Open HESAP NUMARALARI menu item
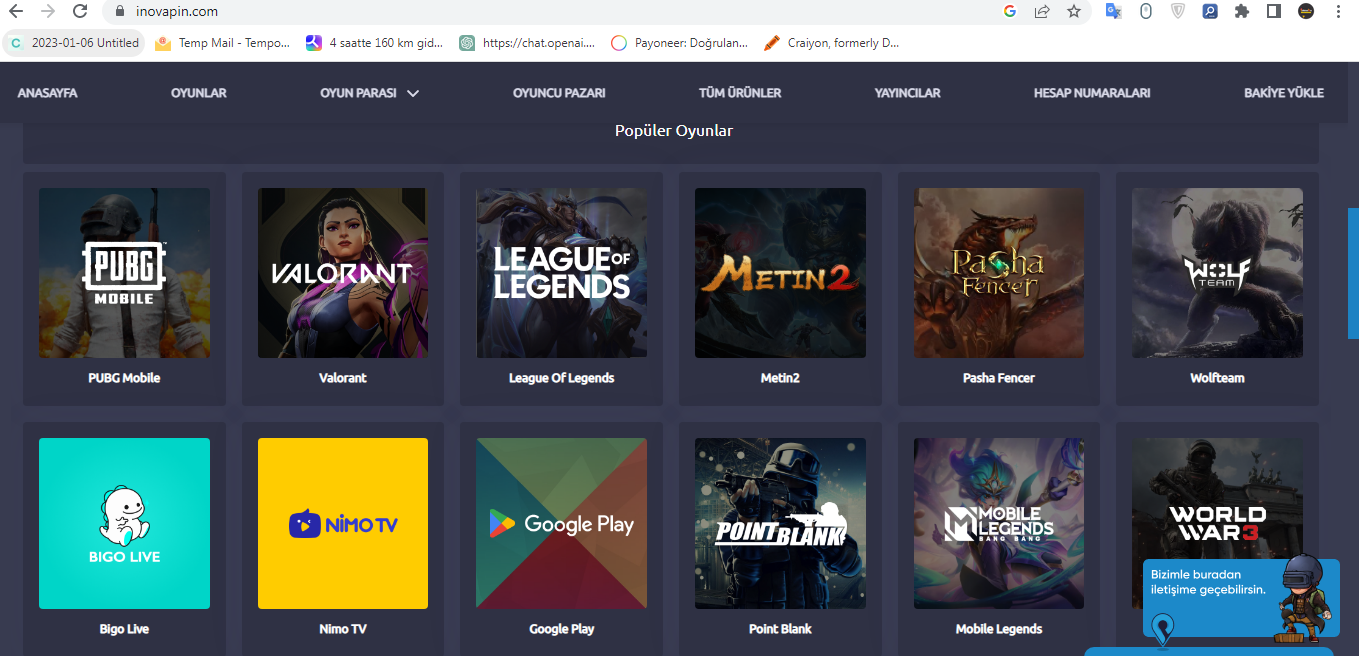This screenshot has height=656, width=1359. [x=1092, y=93]
